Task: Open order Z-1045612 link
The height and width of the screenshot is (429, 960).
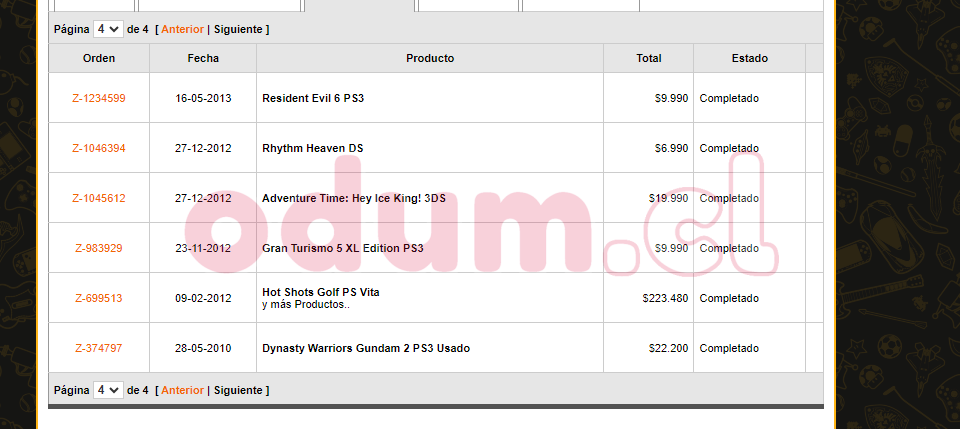Action: coord(99,198)
